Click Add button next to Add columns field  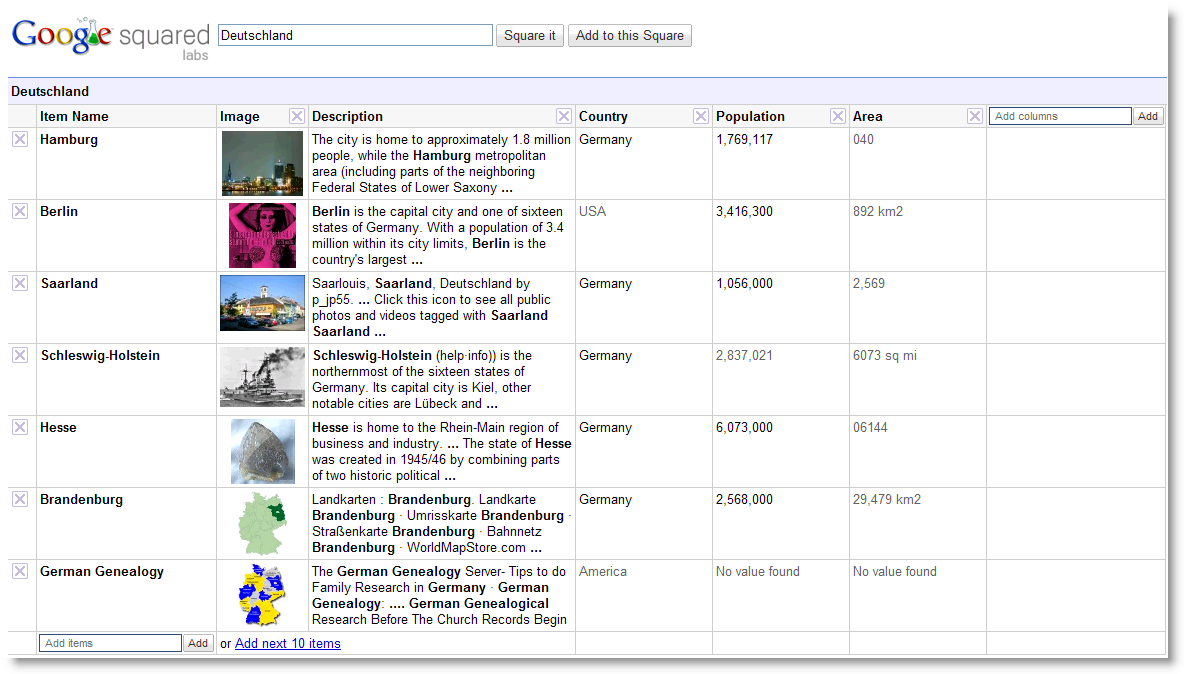pos(1148,116)
